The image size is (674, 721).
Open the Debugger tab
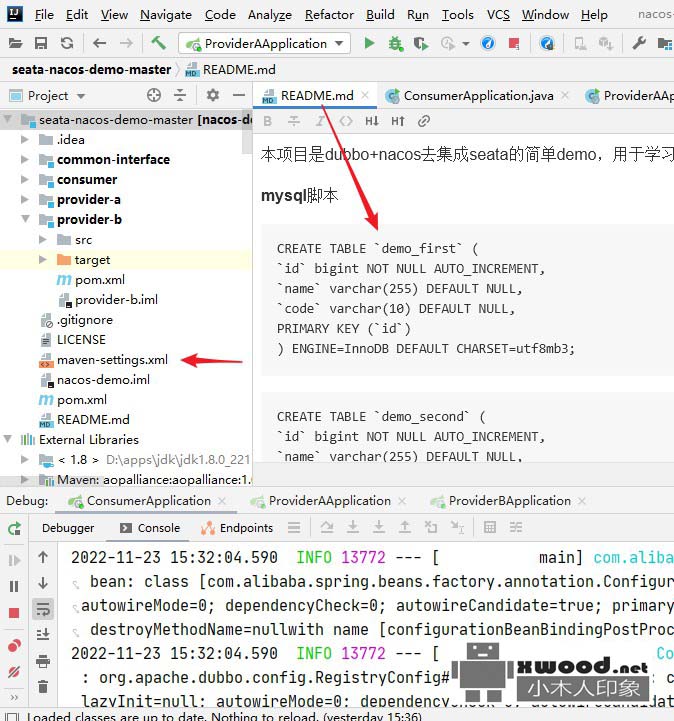click(x=68, y=528)
